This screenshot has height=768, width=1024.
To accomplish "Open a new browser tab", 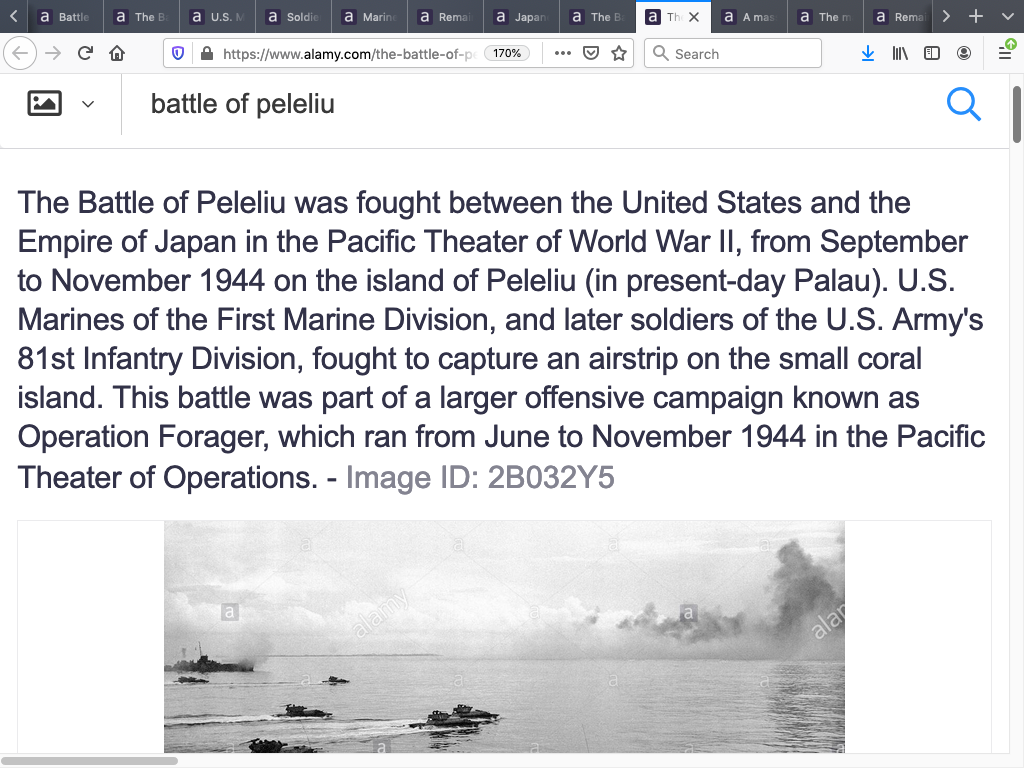I will [x=976, y=17].
